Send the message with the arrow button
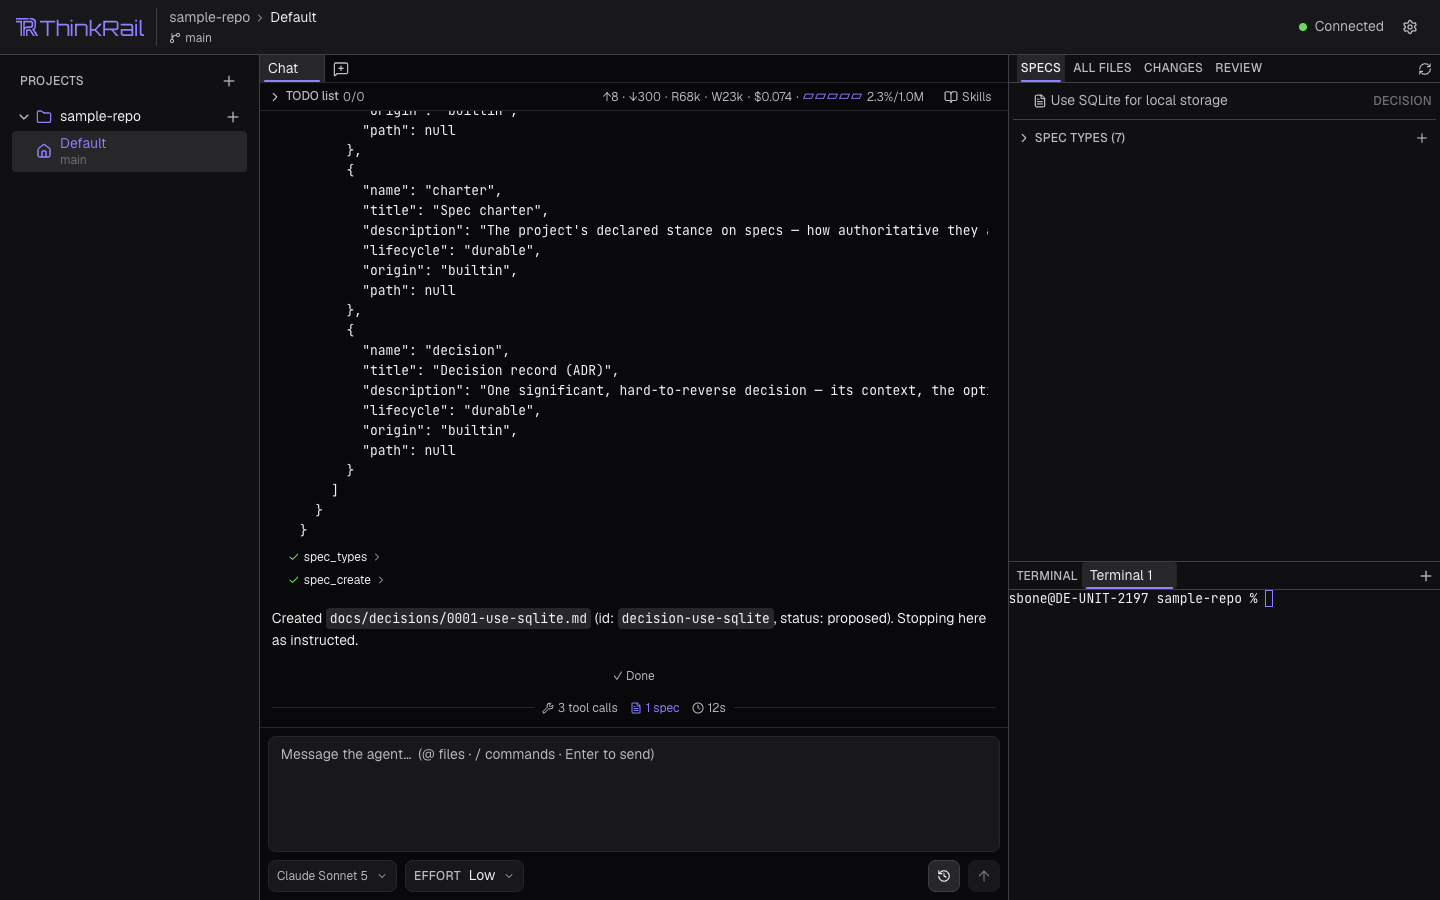 coord(984,876)
